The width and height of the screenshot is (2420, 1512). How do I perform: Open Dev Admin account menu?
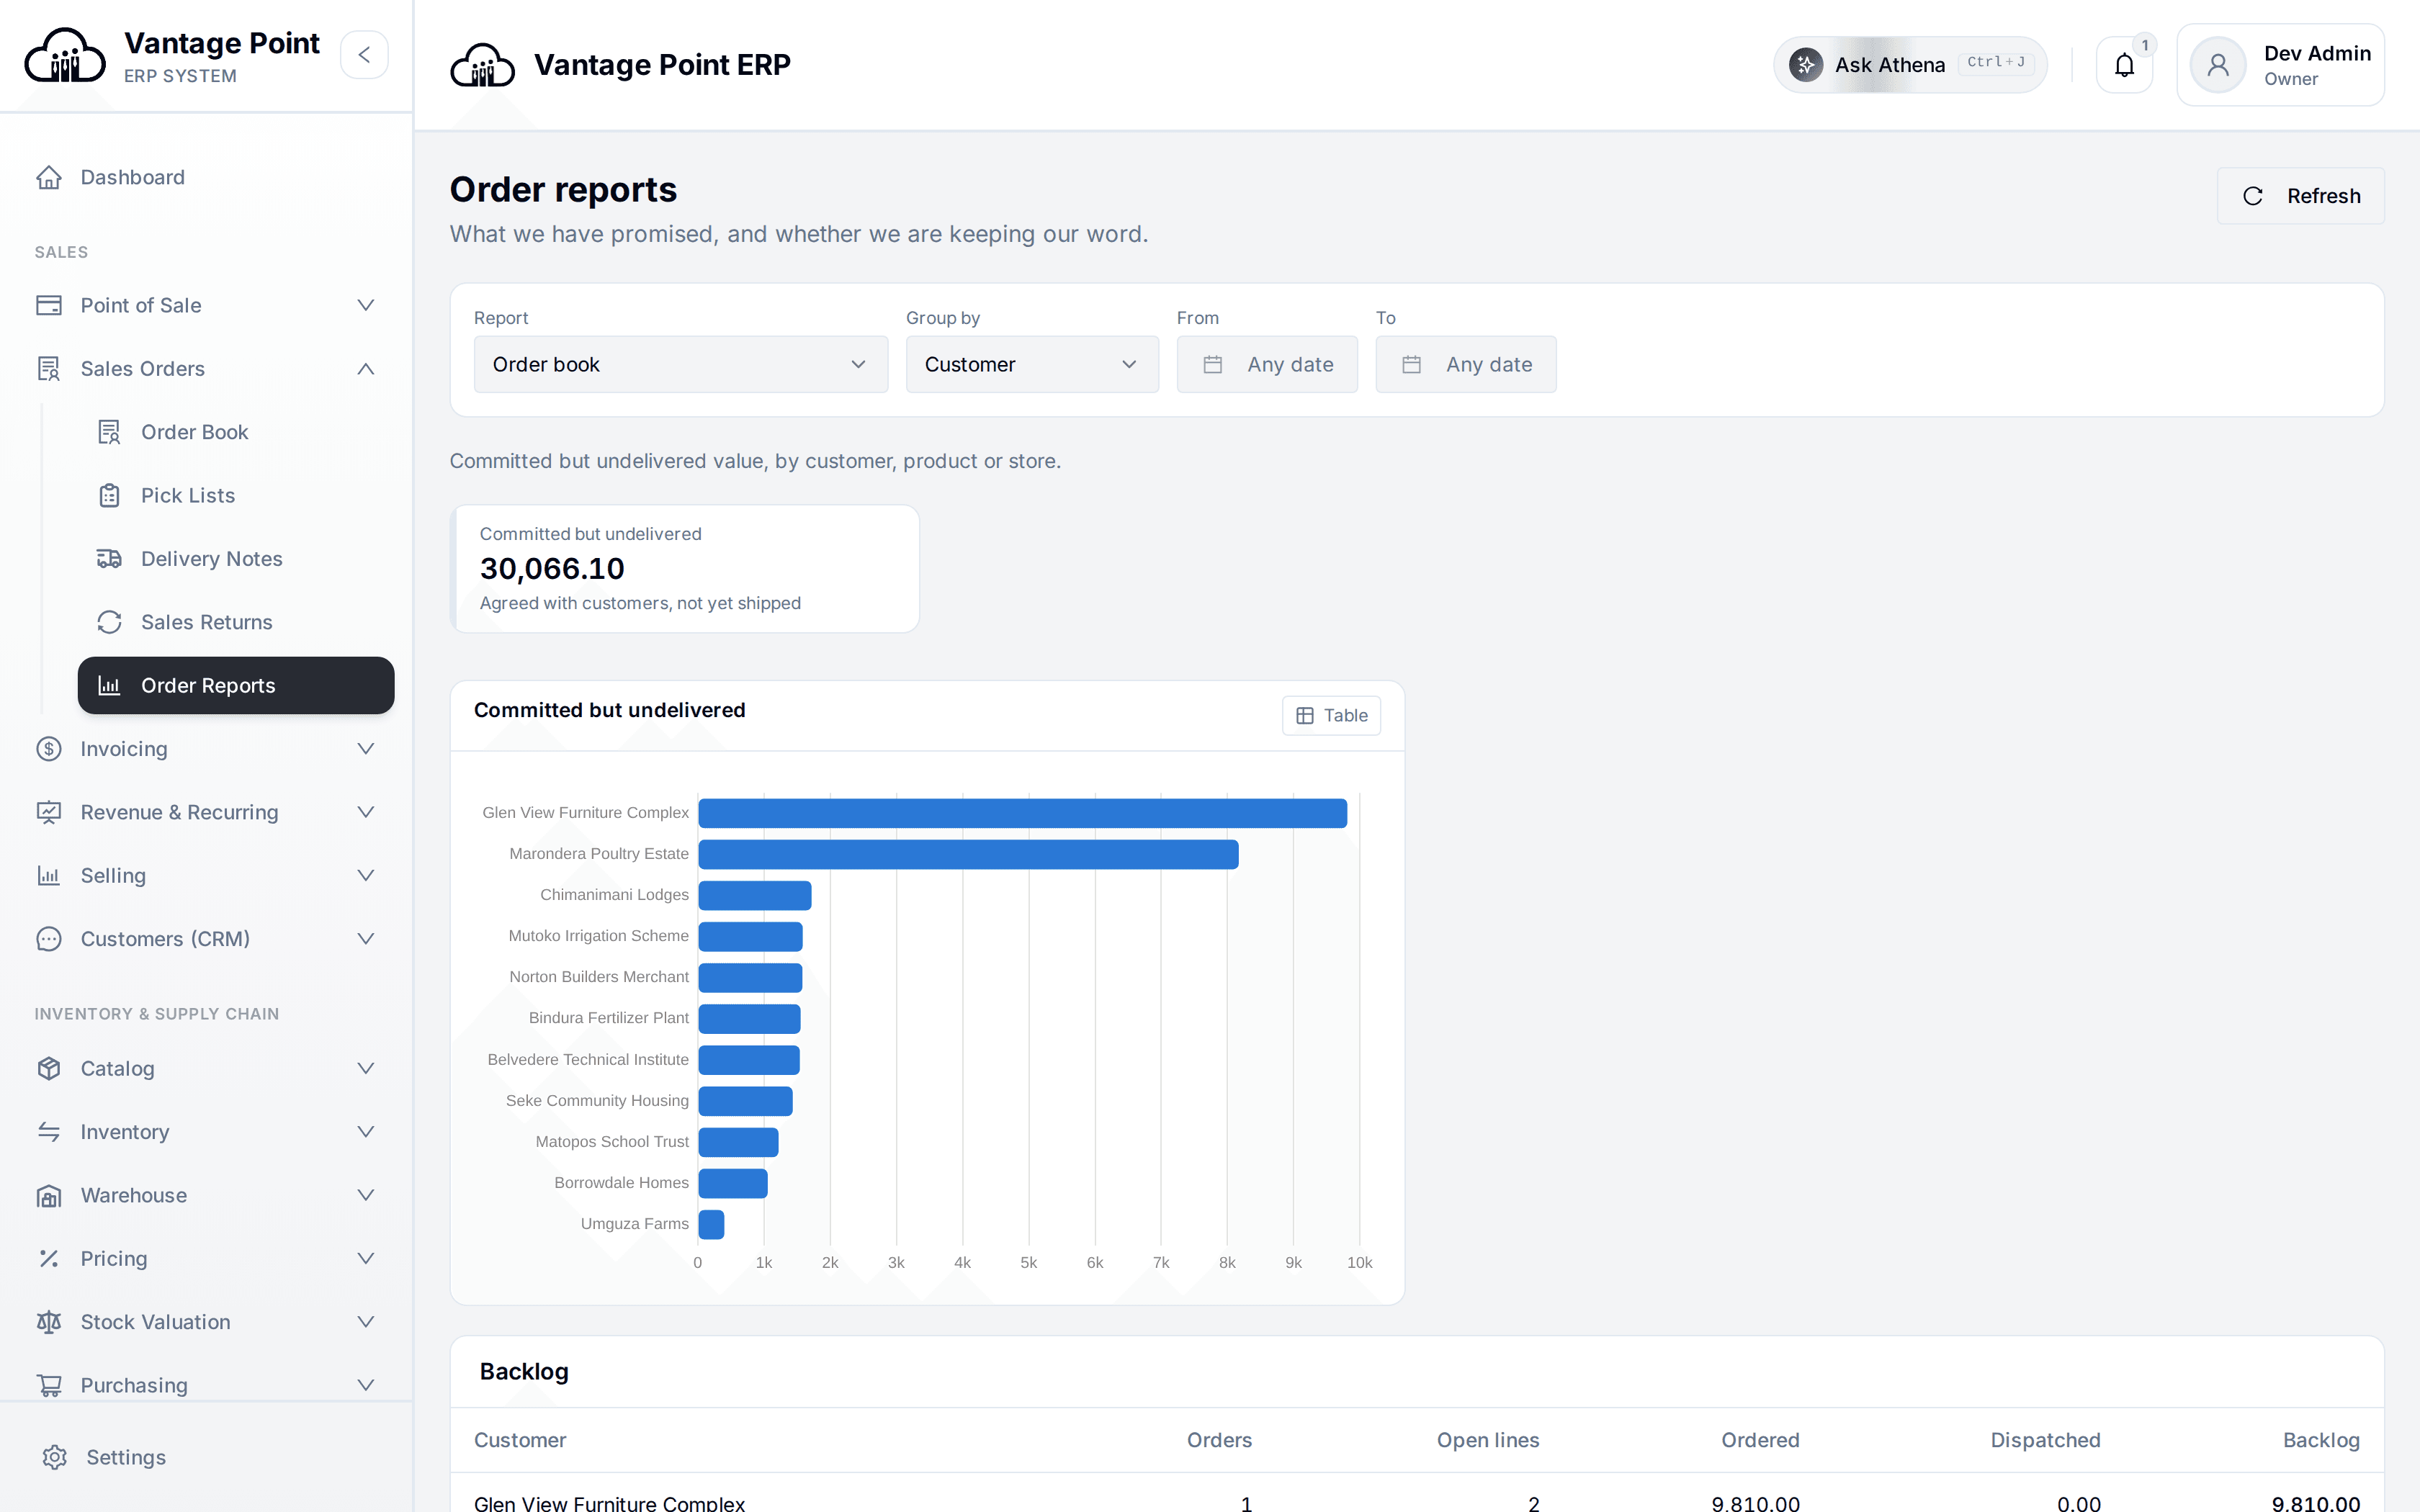click(2280, 65)
